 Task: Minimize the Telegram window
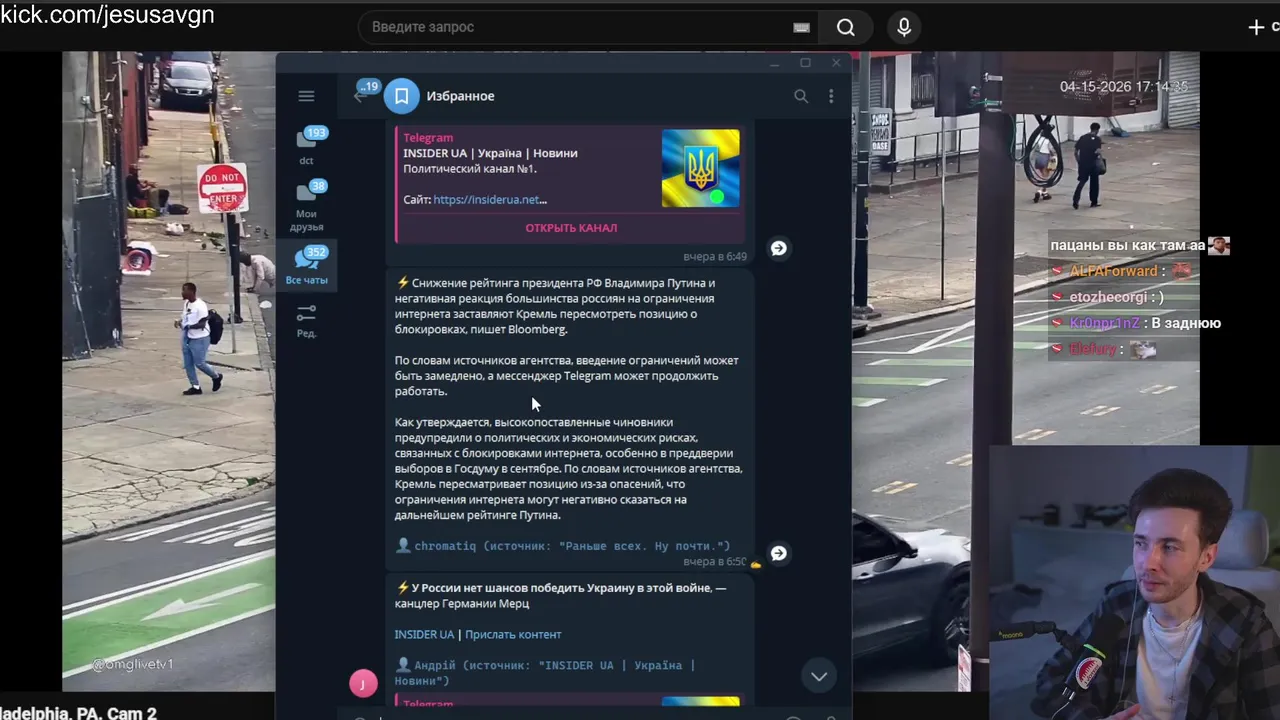[x=774, y=63]
